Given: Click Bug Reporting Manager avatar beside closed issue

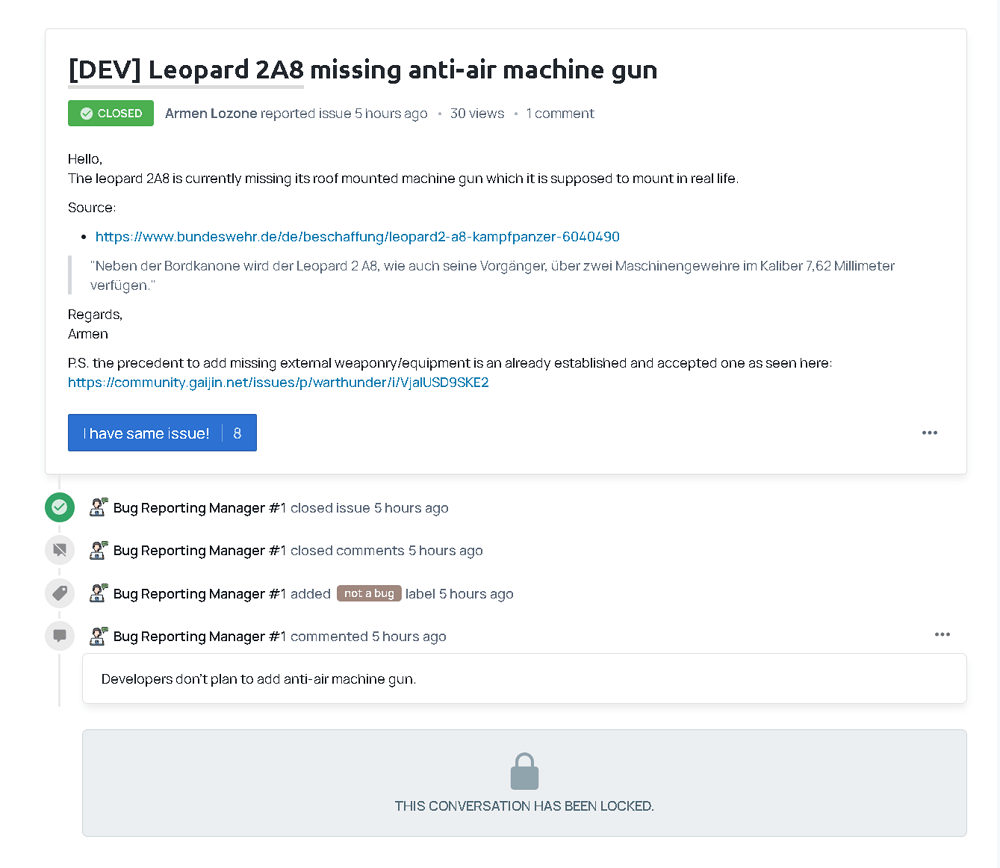Looking at the screenshot, I should pos(98,507).
